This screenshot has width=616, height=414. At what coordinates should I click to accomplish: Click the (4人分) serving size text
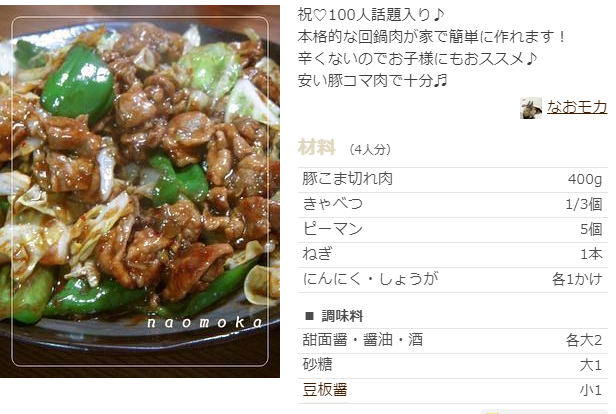[370, 149]
